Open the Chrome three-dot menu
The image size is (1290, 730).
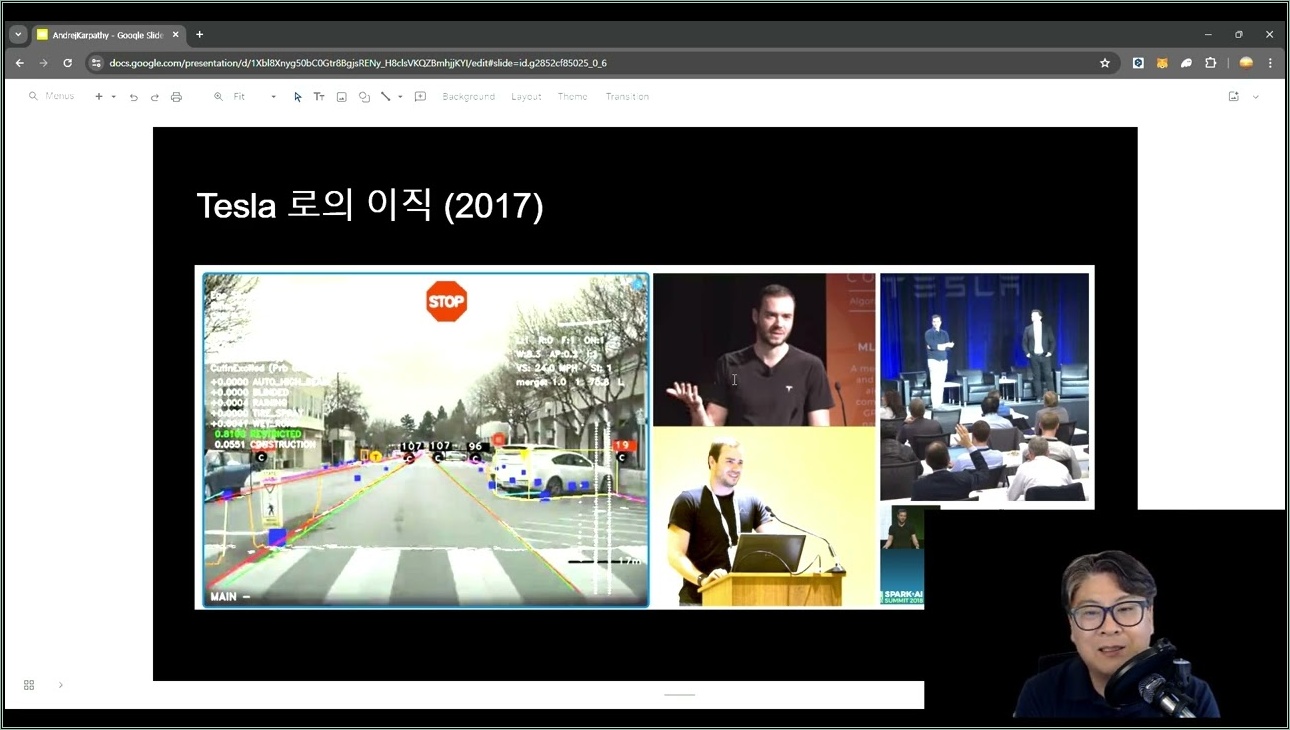[1270, 63]
